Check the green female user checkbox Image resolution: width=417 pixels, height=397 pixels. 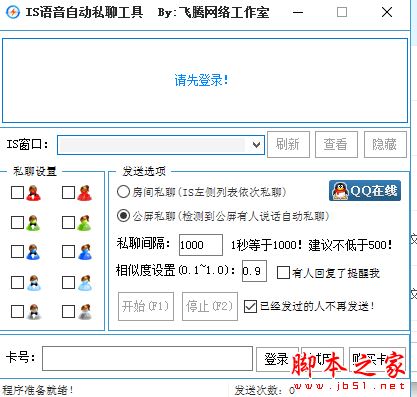pos(68,223)
